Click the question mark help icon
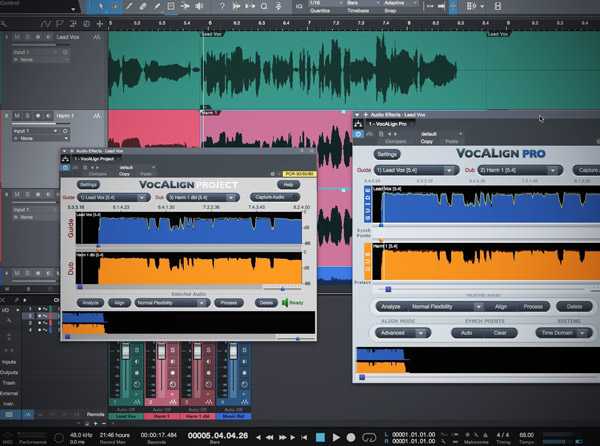 (222, 6)
